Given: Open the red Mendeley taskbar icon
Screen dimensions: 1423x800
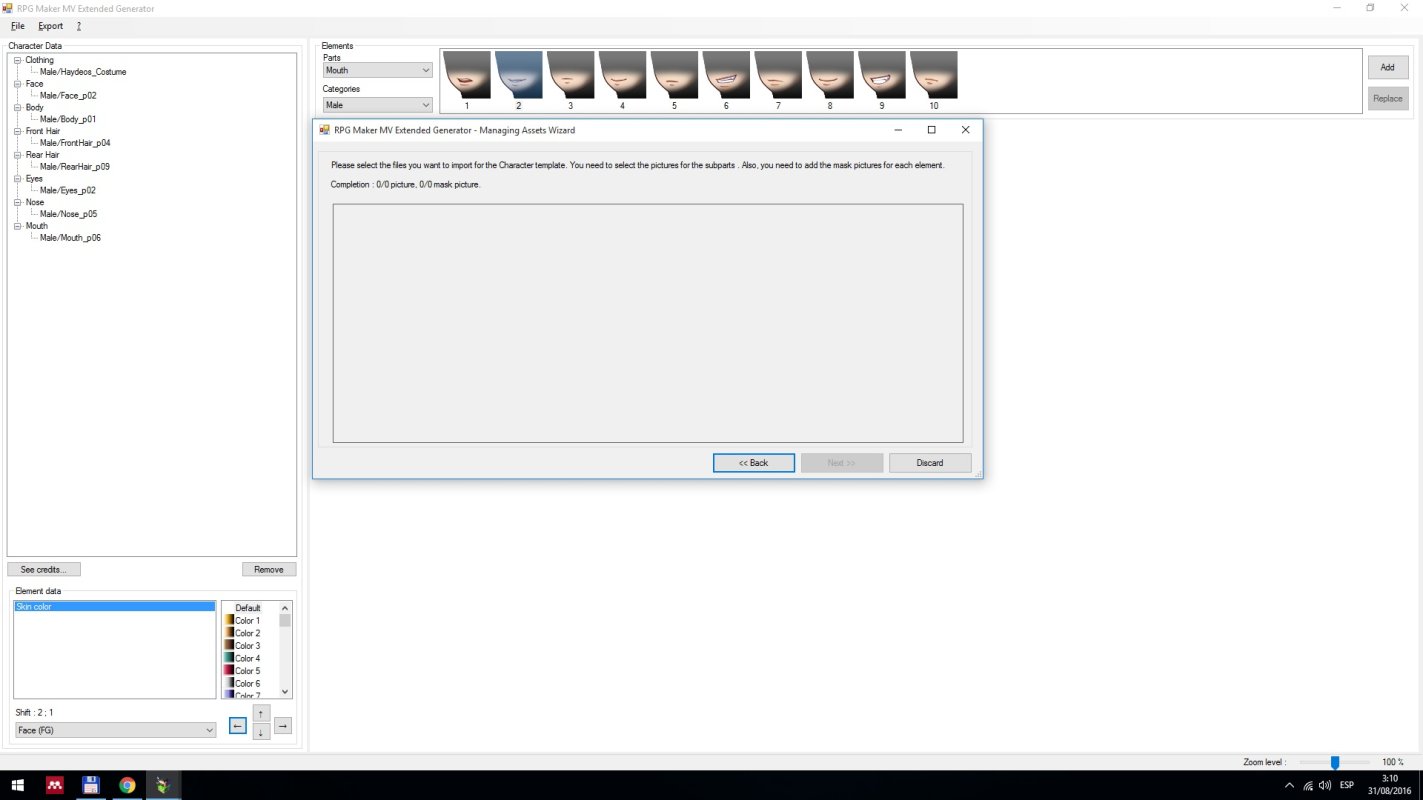Looking at the screenshot, I should (x=55, y=785).
